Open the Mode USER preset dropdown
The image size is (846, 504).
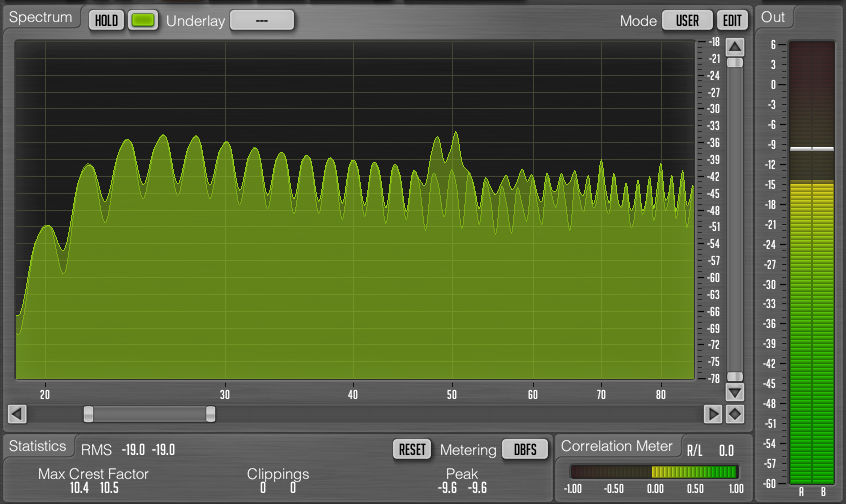pyautogui.click(x=687, y=20)
